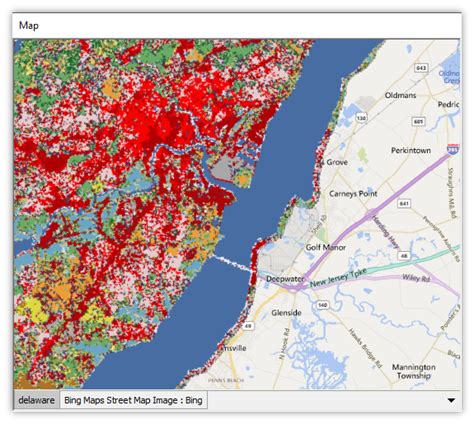Click the Deepwater place label
Viewport: 474px width, 424px height.
tap(285, 279)
